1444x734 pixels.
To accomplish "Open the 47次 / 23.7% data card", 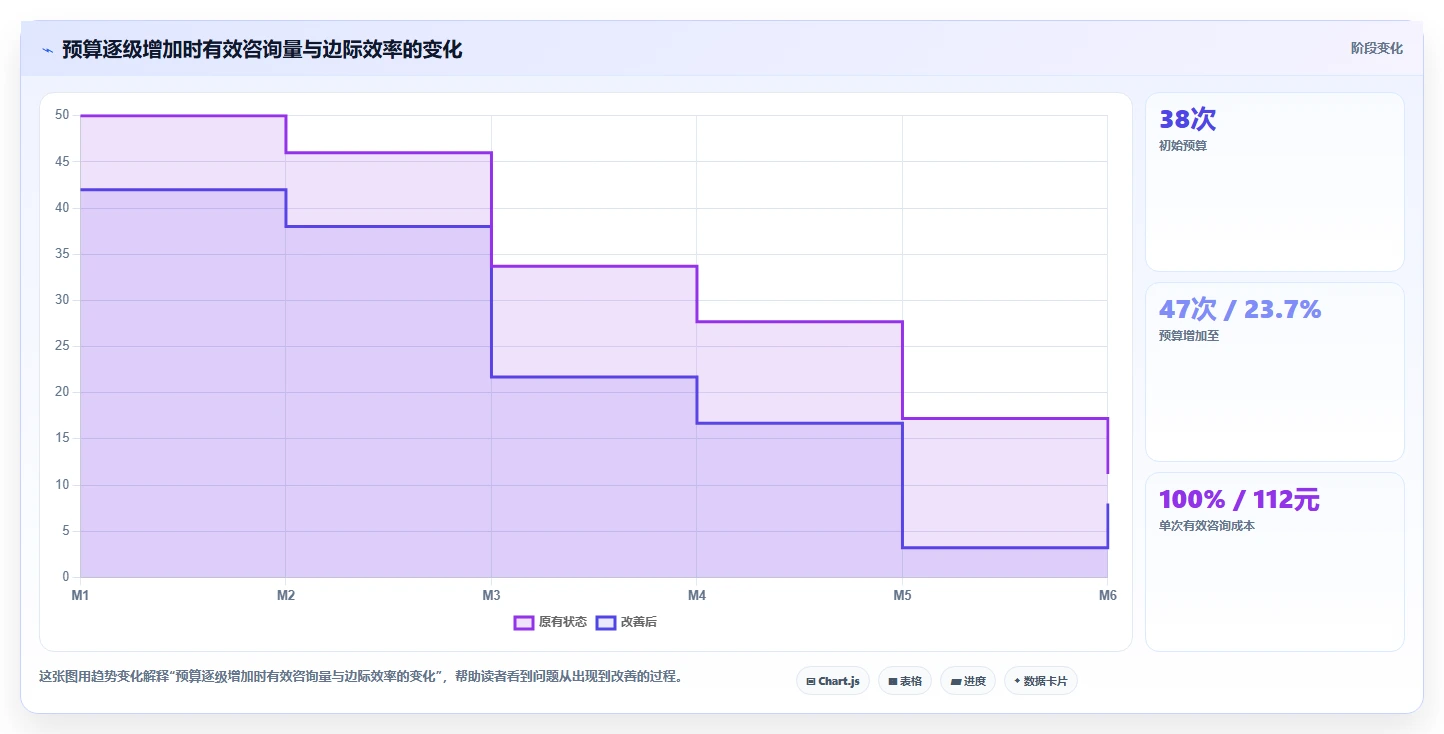I will tap(1275, 372).
